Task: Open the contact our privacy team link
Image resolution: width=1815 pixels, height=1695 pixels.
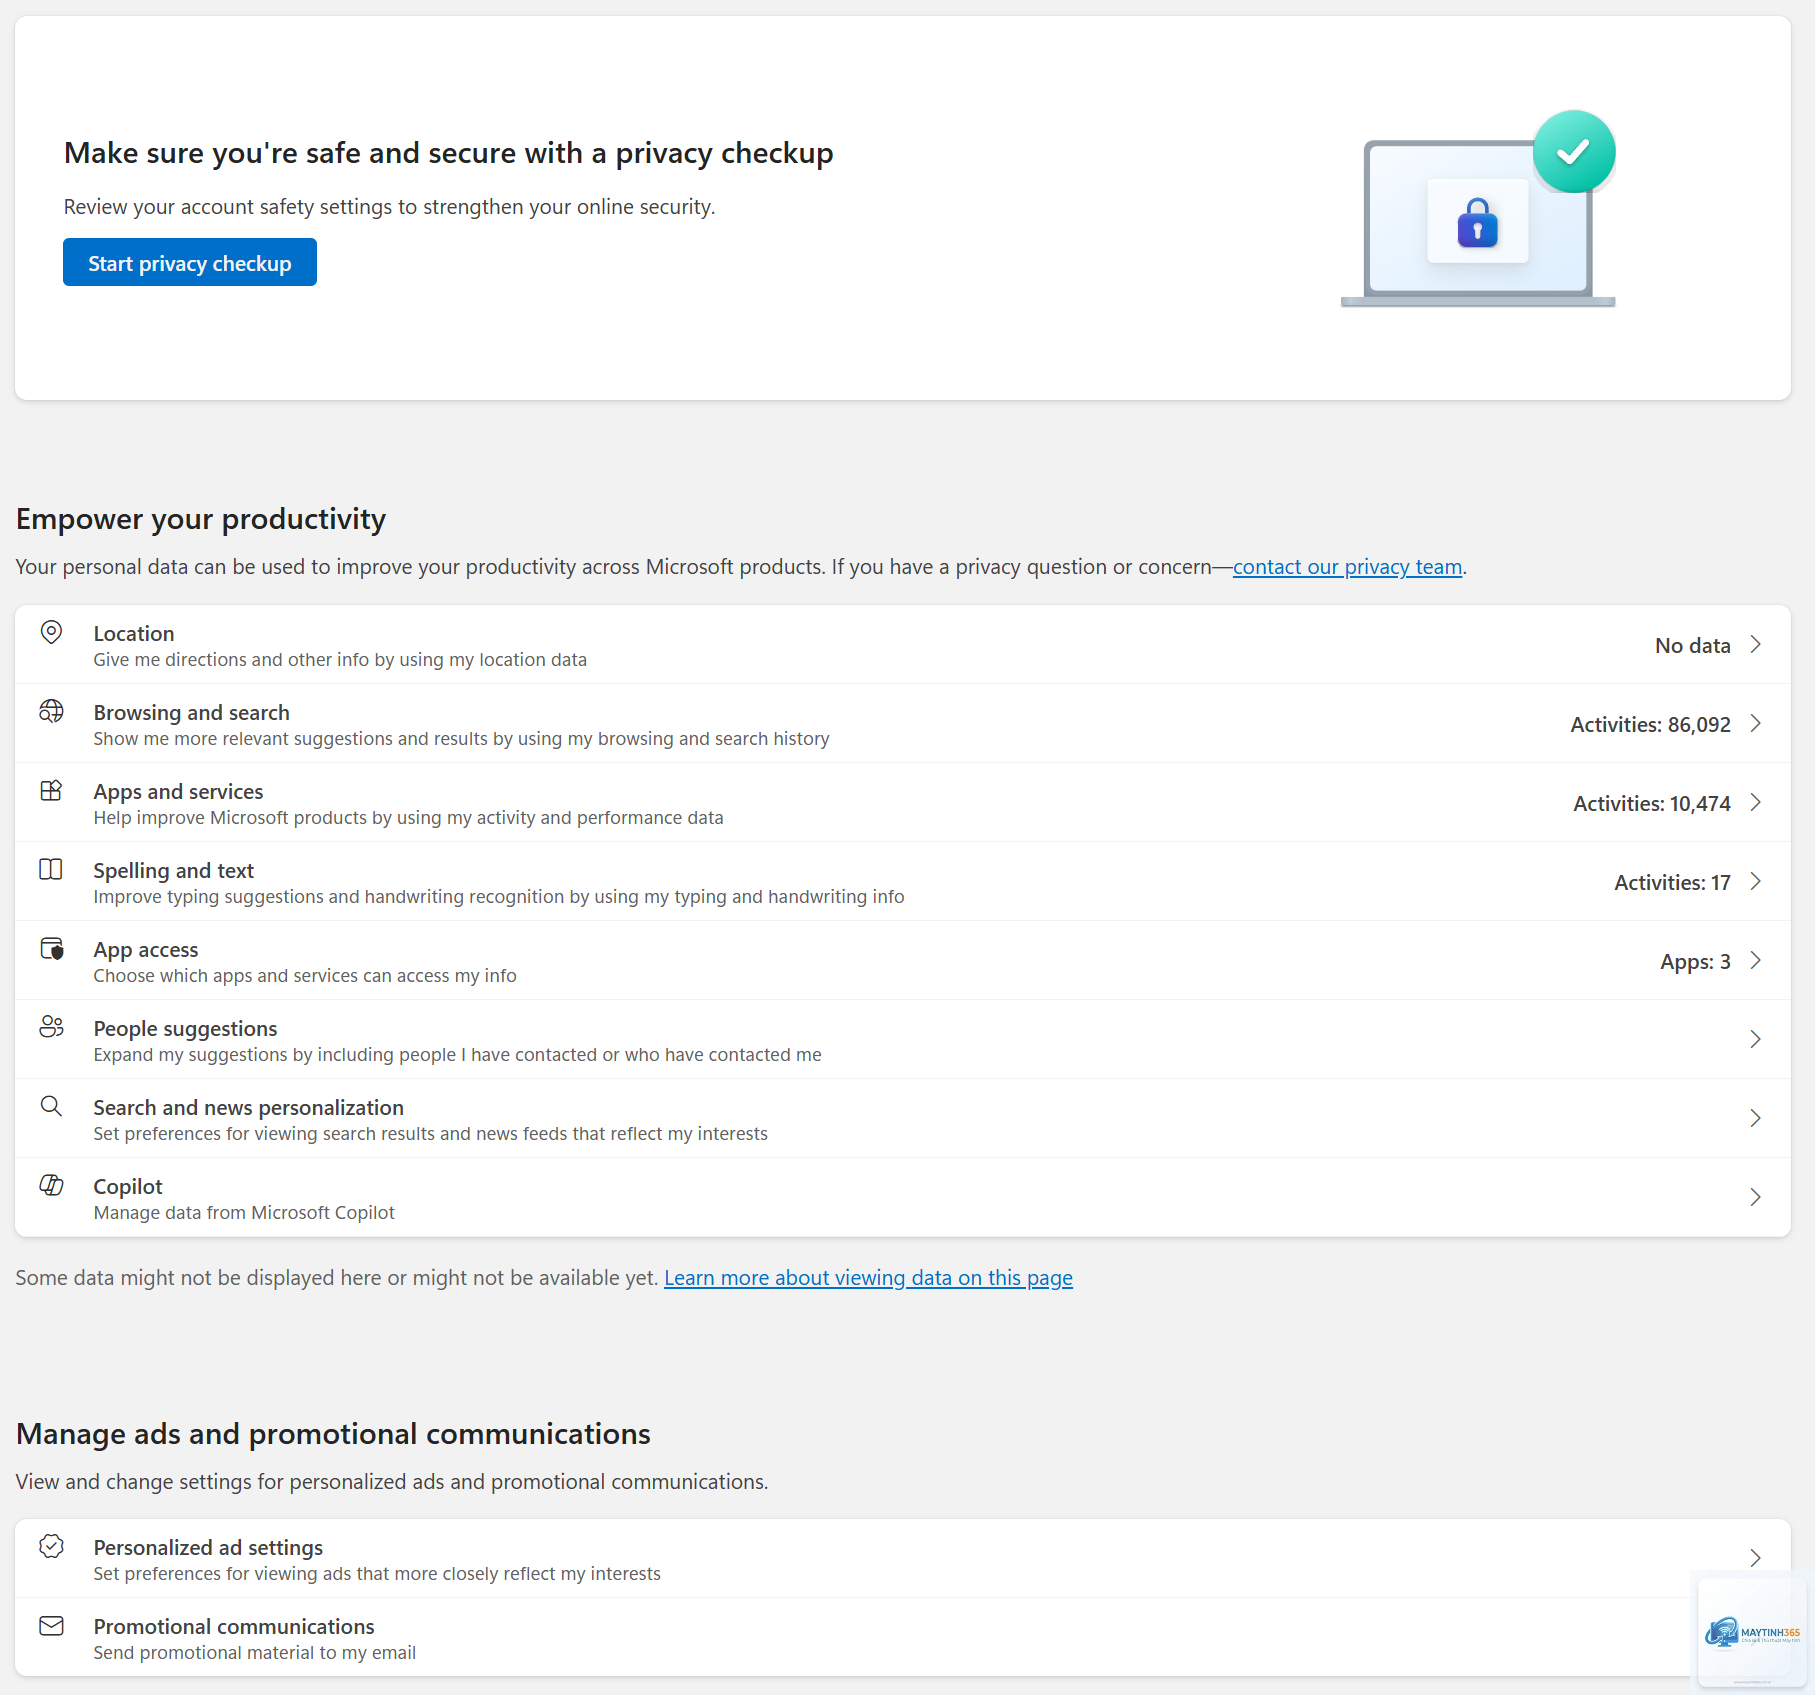Action: tap(1347, 567)
